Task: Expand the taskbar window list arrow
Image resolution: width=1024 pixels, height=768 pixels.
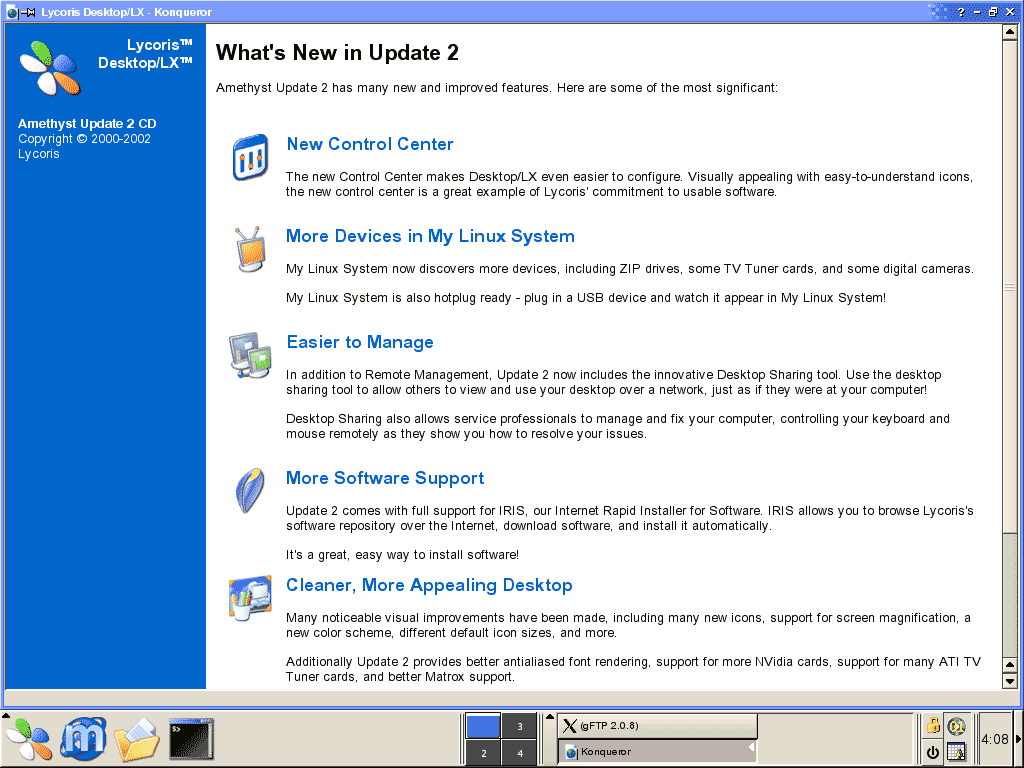Action: point(549,718)
